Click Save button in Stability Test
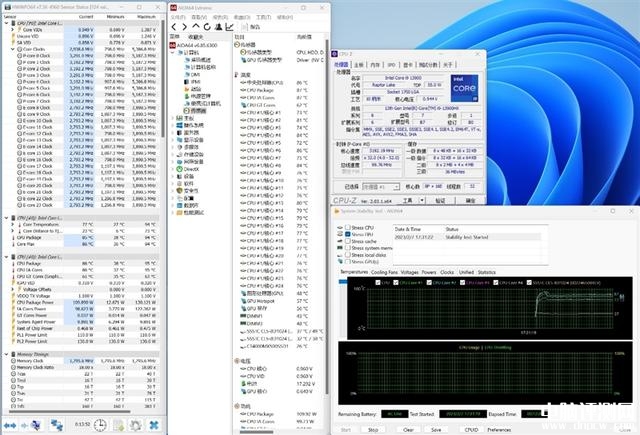This screenshot has width=640, height=435. [x=436, y=430]
